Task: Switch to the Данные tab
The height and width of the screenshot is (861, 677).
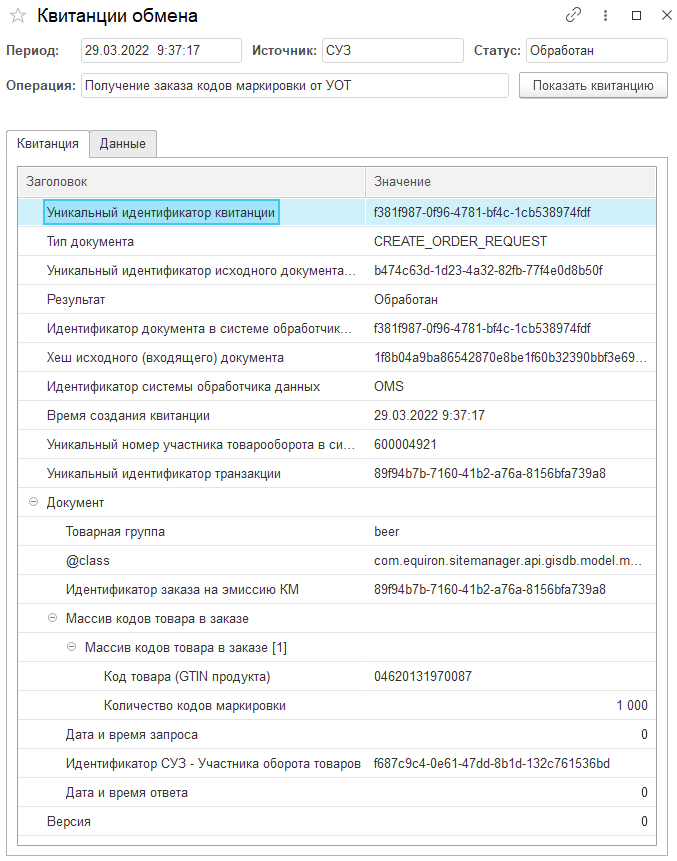Action: (x=122, y=144)
